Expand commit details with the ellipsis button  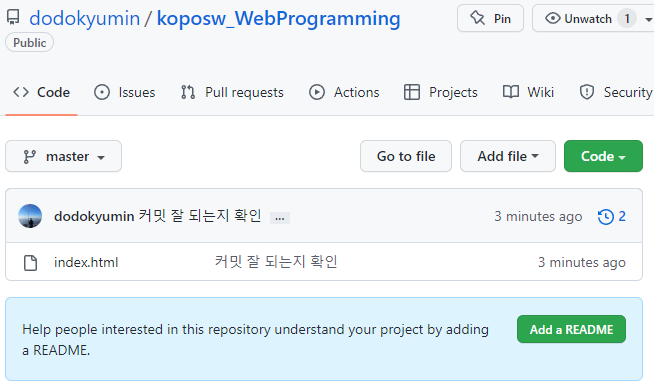coord(280,218)
